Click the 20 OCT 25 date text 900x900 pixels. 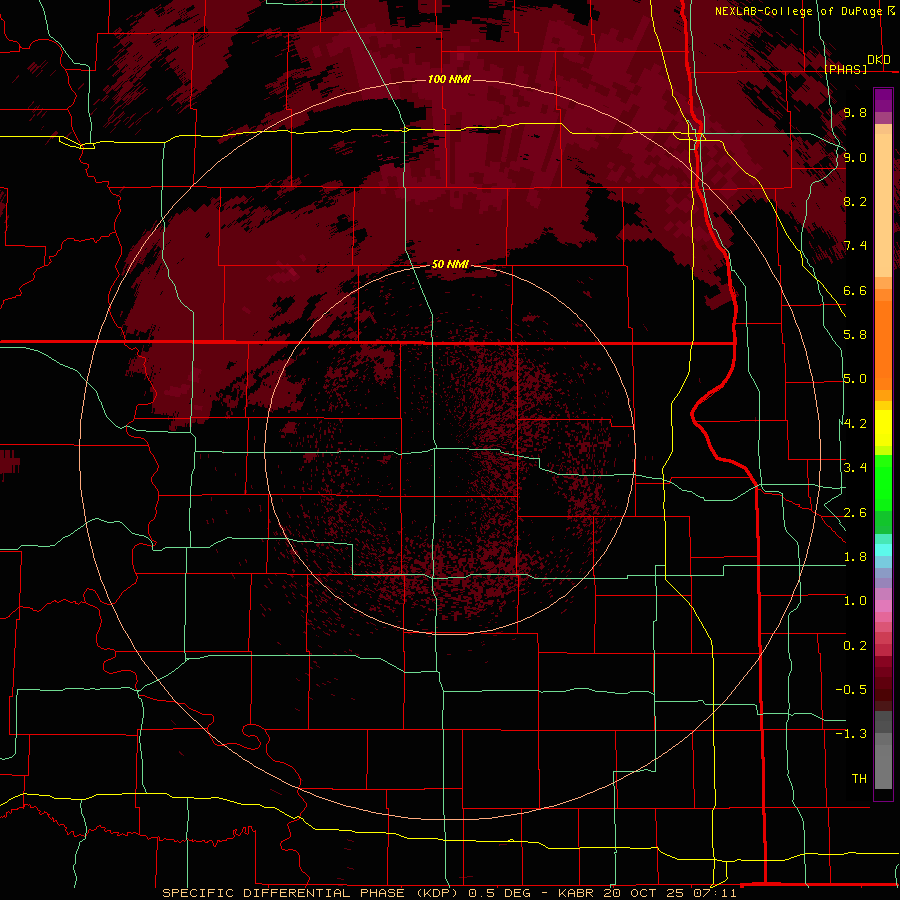pyautogui.click(x=642, y=893)
